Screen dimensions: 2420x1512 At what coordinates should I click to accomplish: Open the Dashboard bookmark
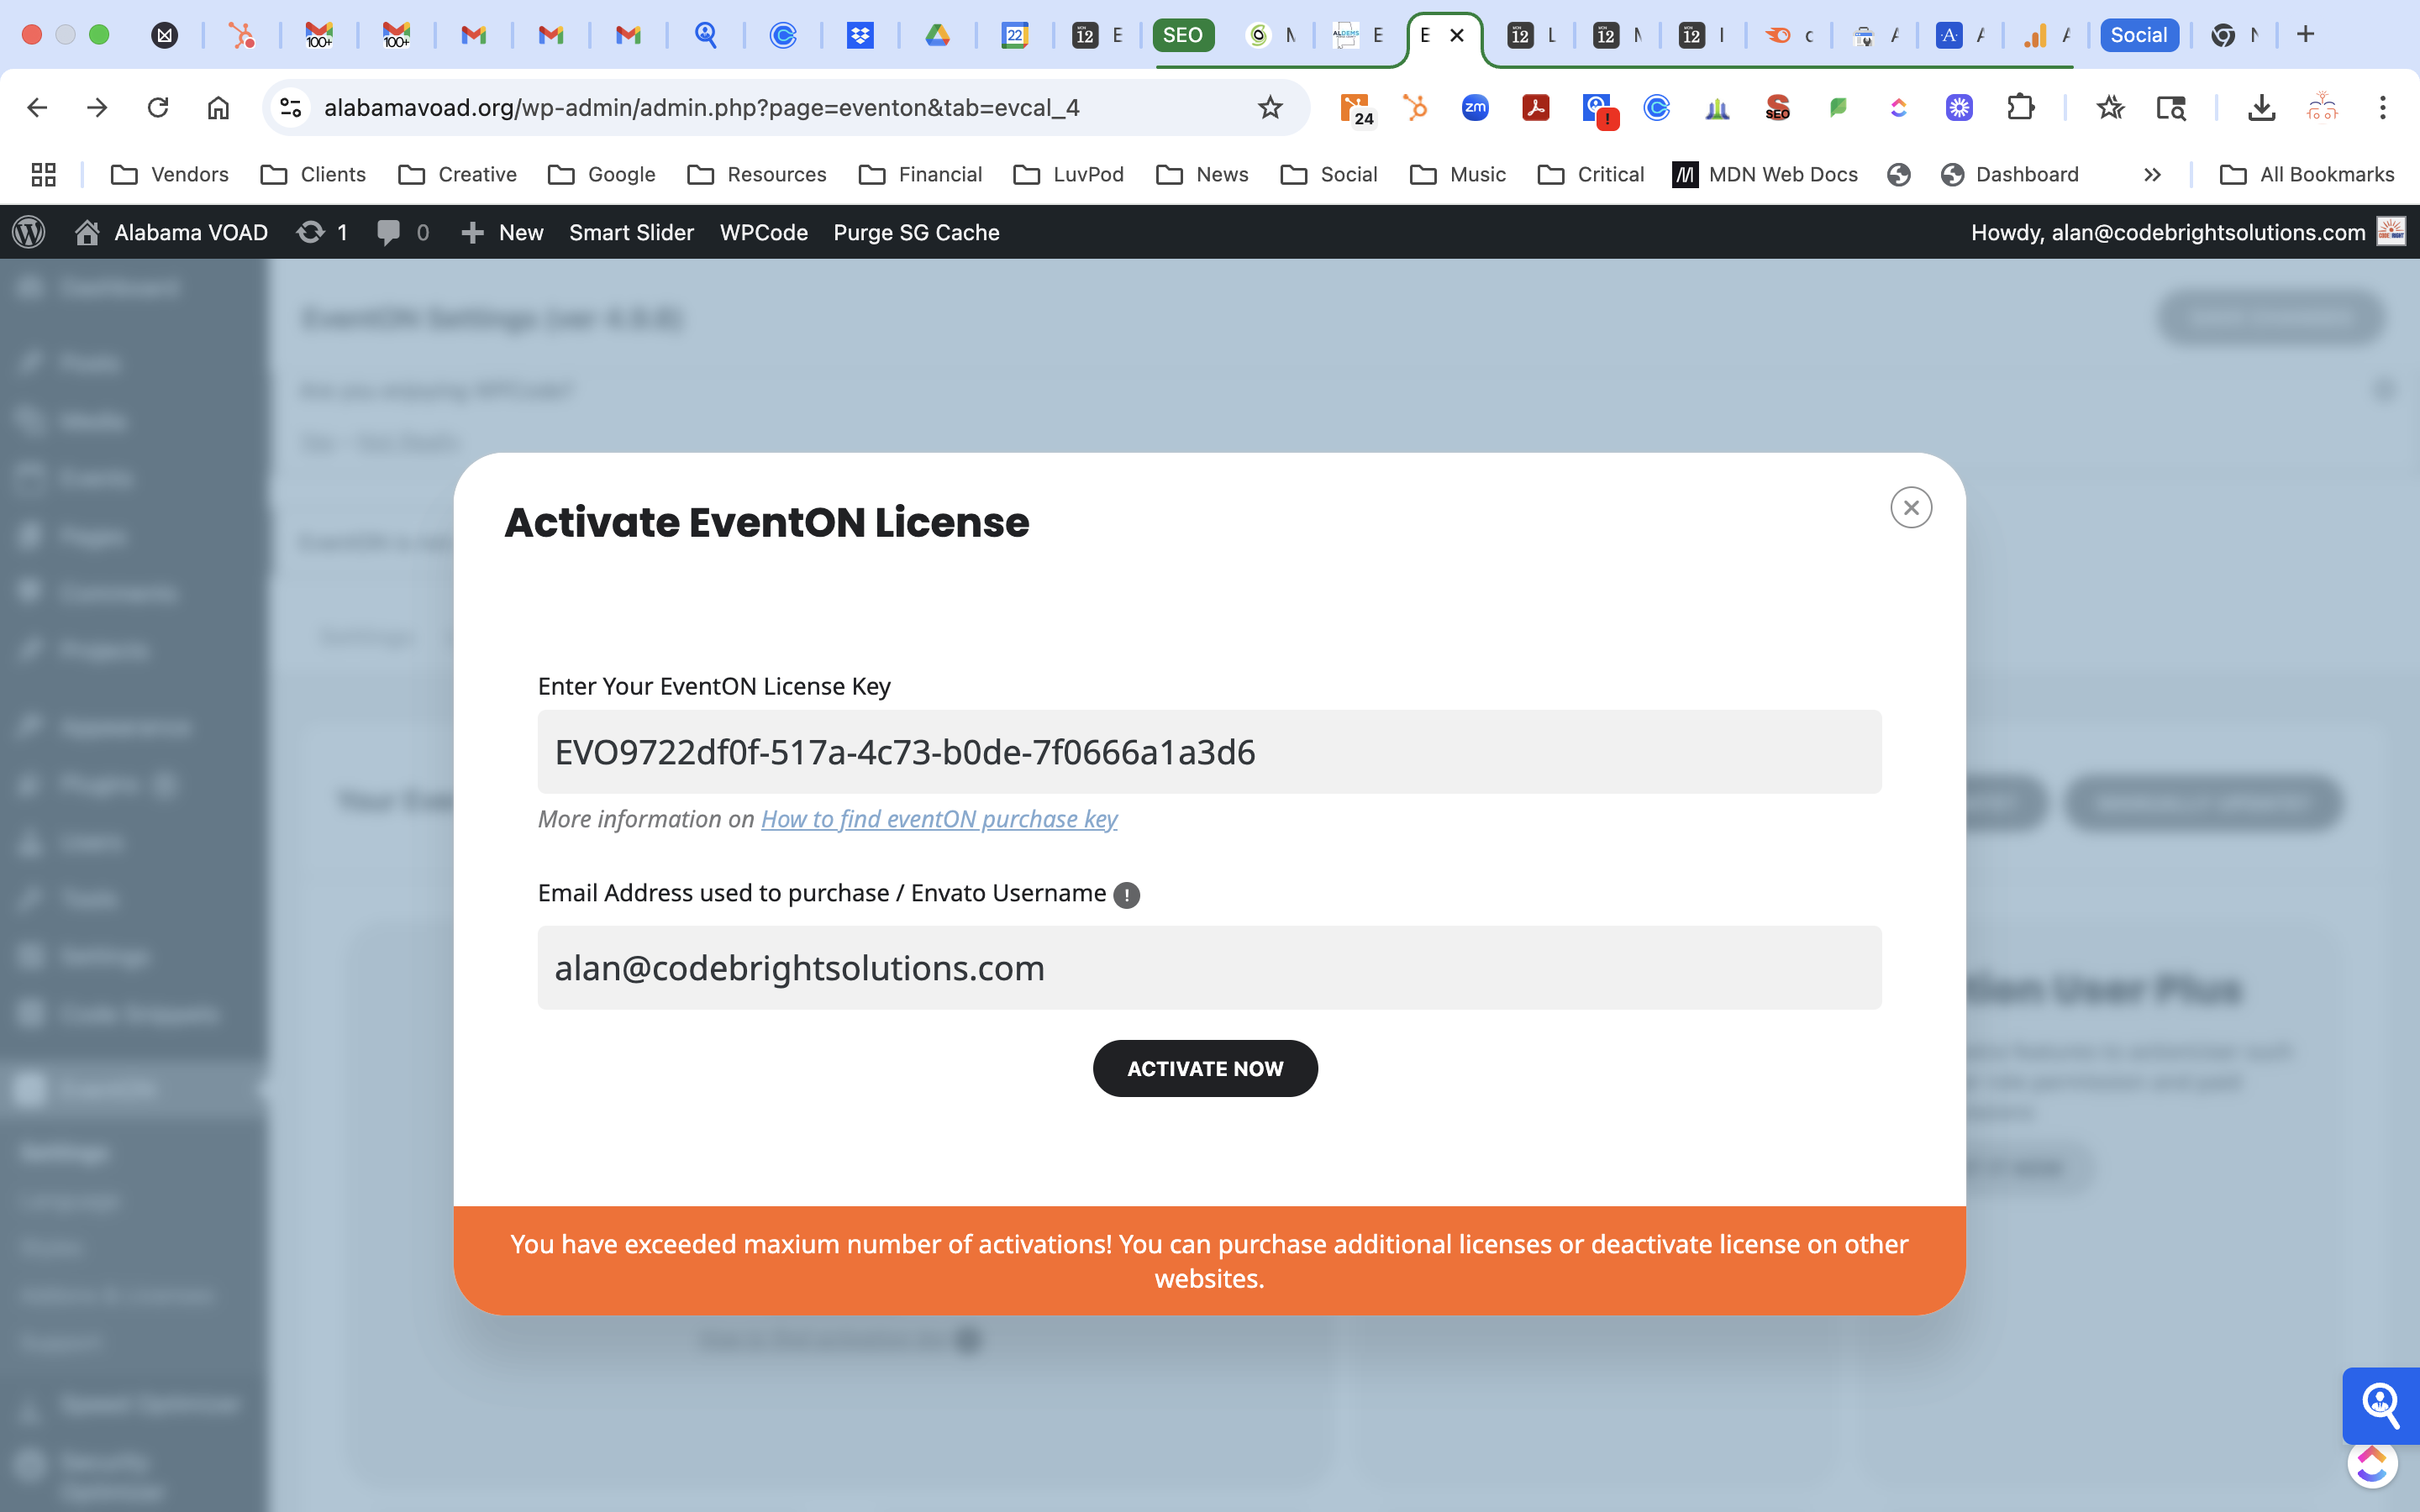[2009, 175]
